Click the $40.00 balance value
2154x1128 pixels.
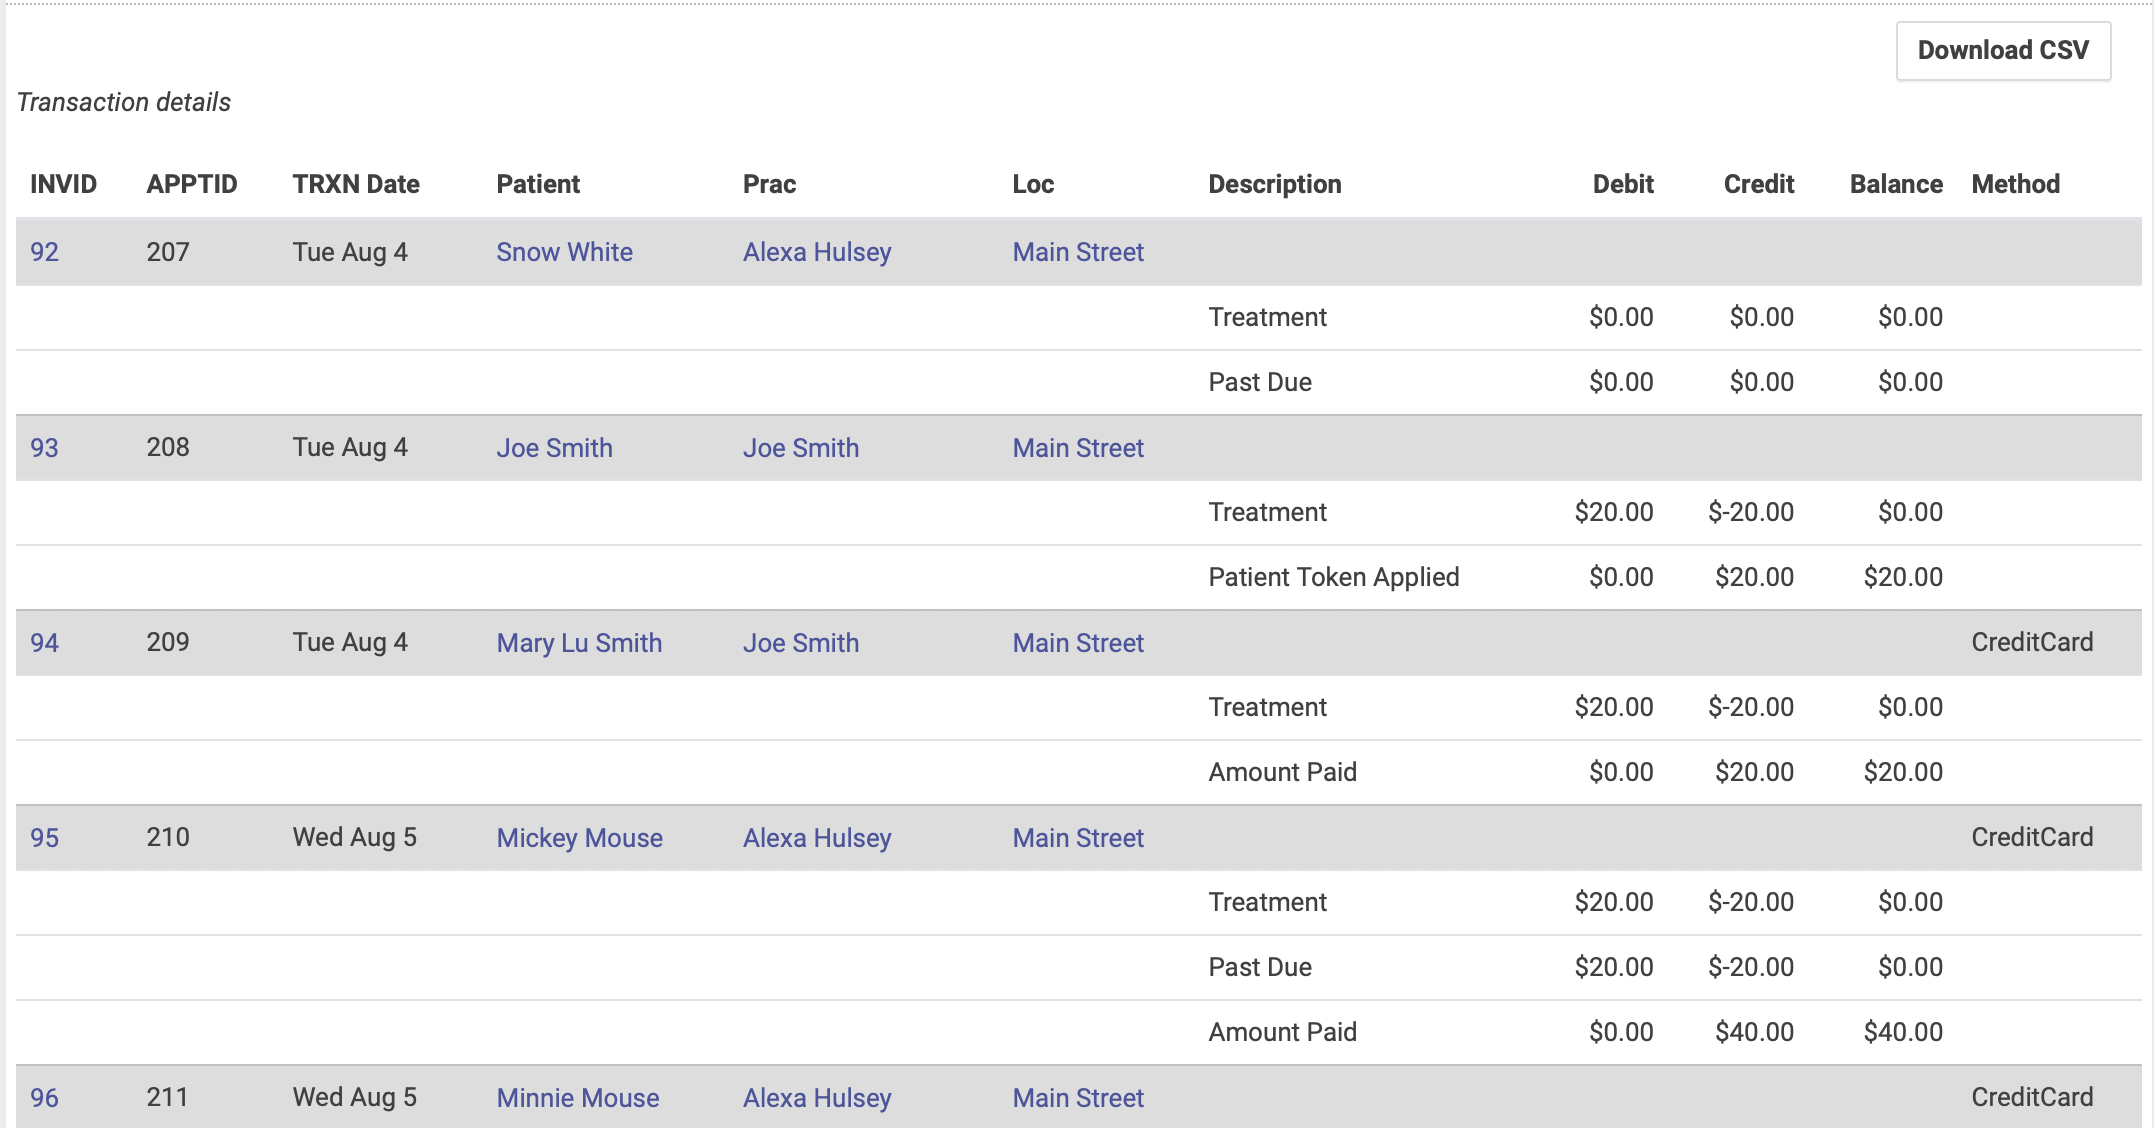[x=1903, y=1032]
